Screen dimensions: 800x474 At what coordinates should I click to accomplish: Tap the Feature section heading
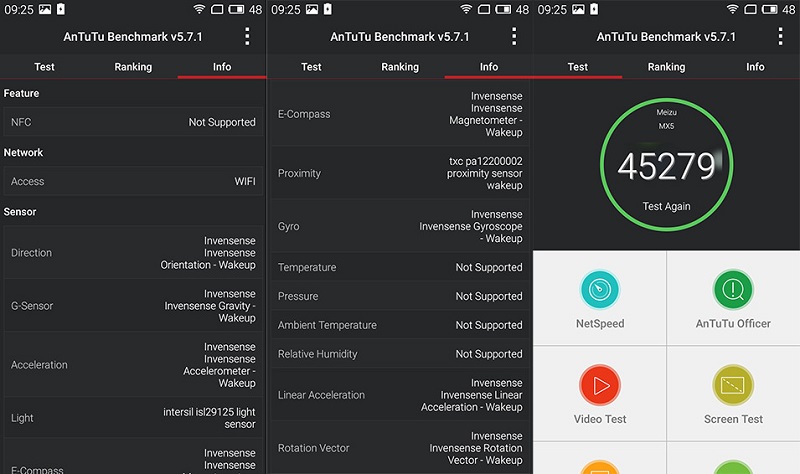coord(21,93)
